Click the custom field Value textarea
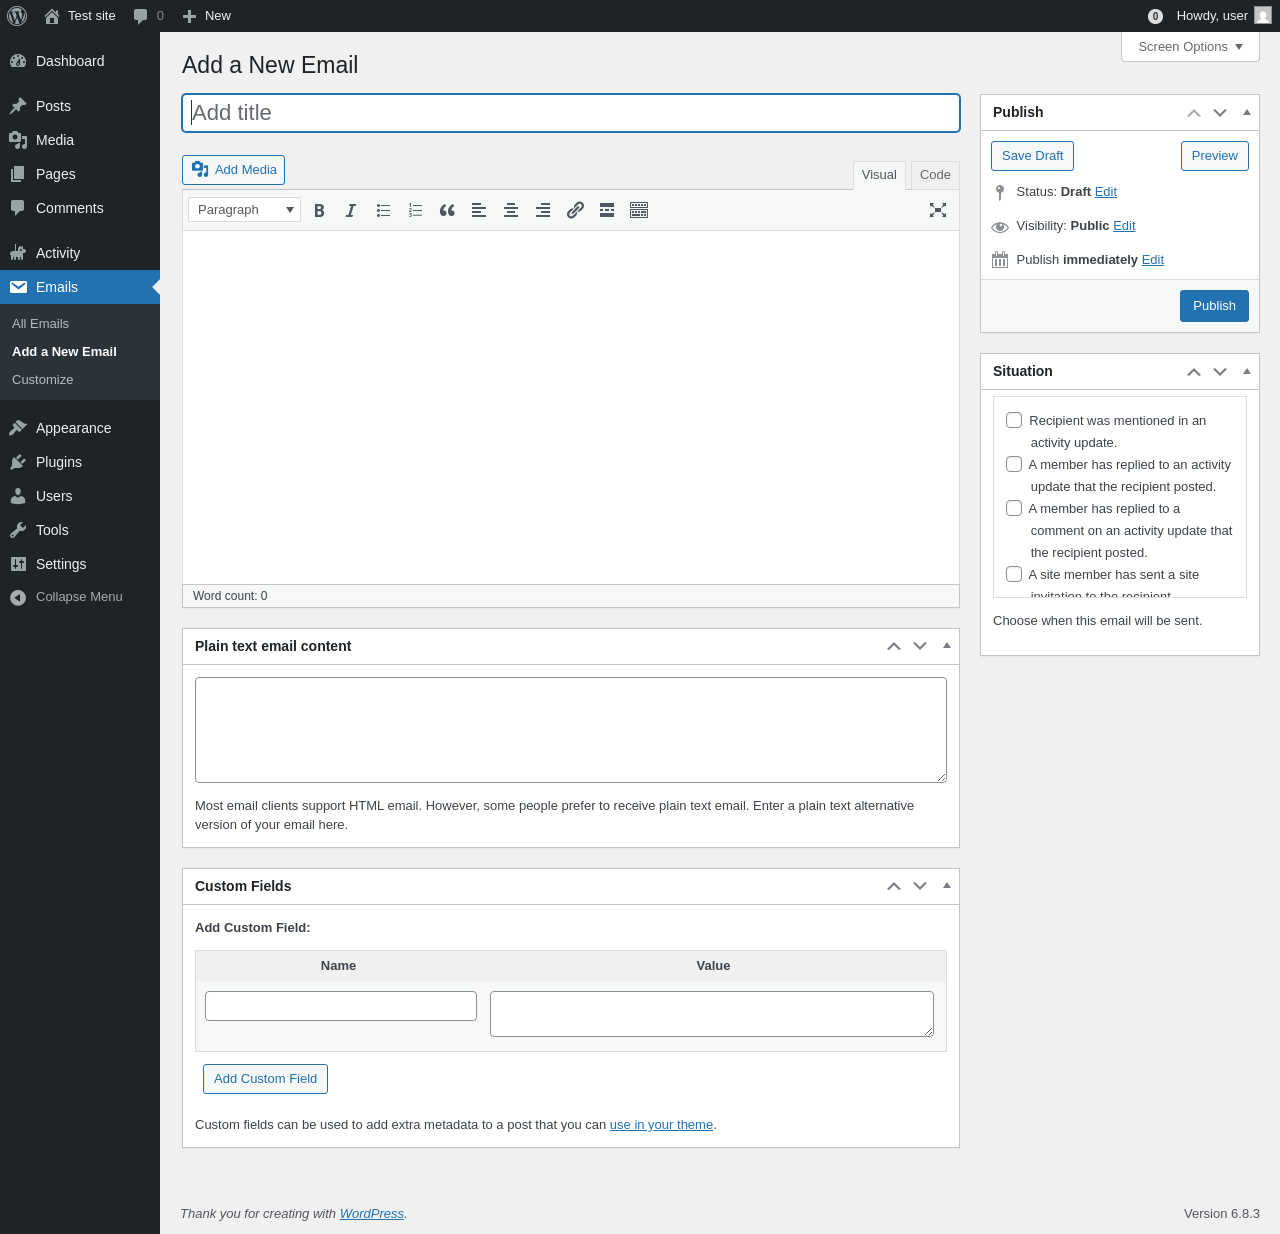The height and width of the screenshot is (1234, 1280). pos(712,1014)
